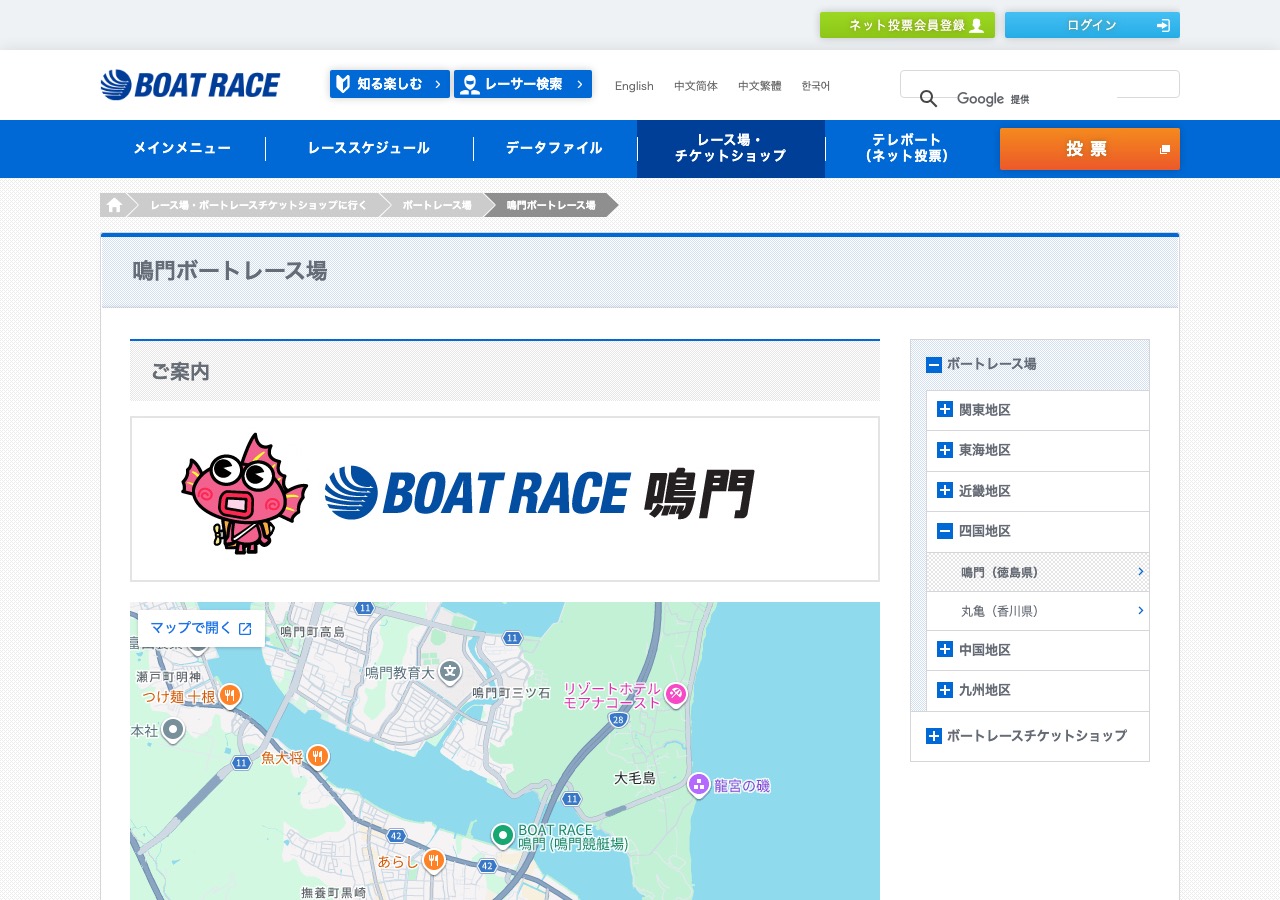Open the レース場・チケットショップ nav item
1280x900 pixels.
pyautogui.click(x=731, y=148)
